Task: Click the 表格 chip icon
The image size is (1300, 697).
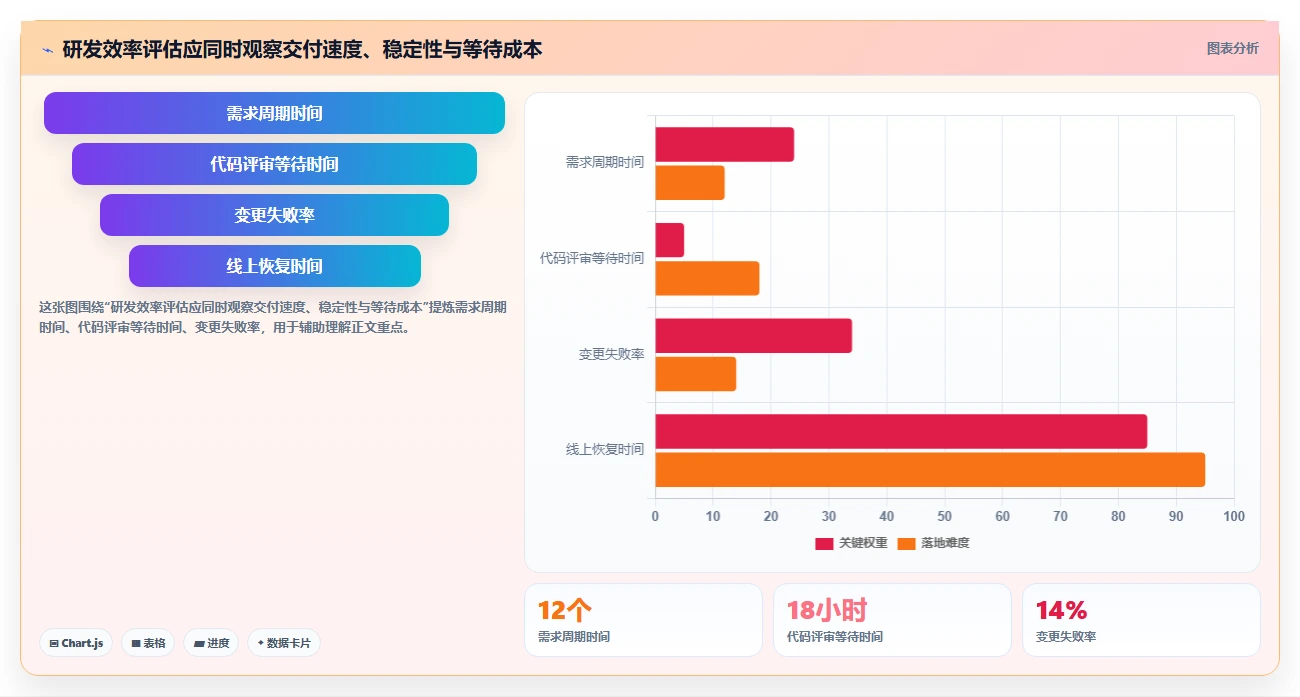Action: tap(135, 644)
